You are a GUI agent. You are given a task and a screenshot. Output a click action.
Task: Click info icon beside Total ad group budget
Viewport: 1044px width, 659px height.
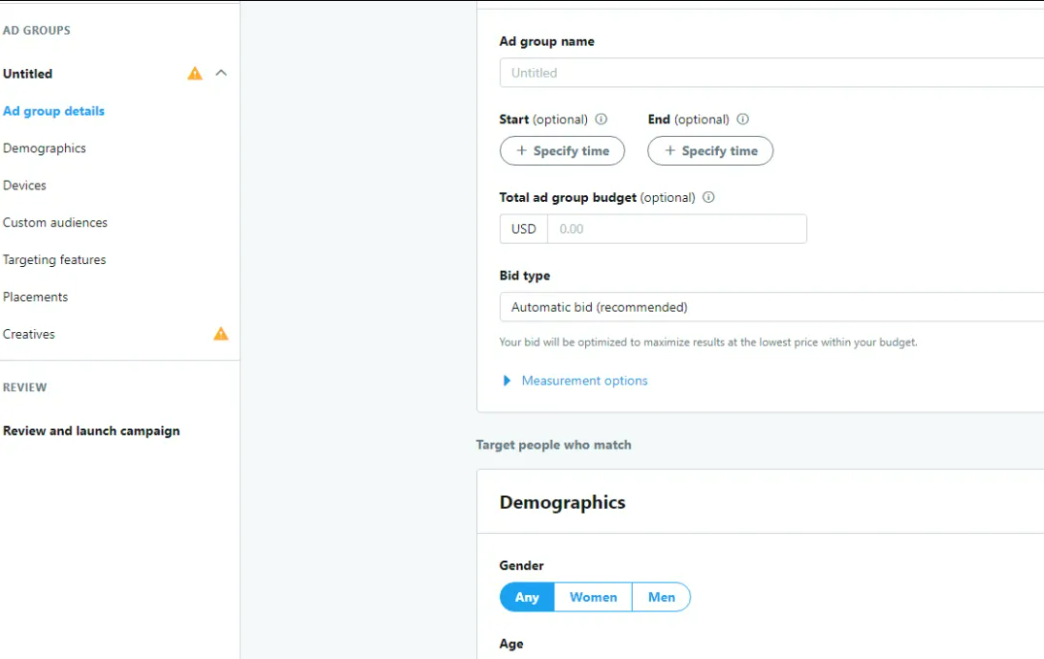pos(708,197)
